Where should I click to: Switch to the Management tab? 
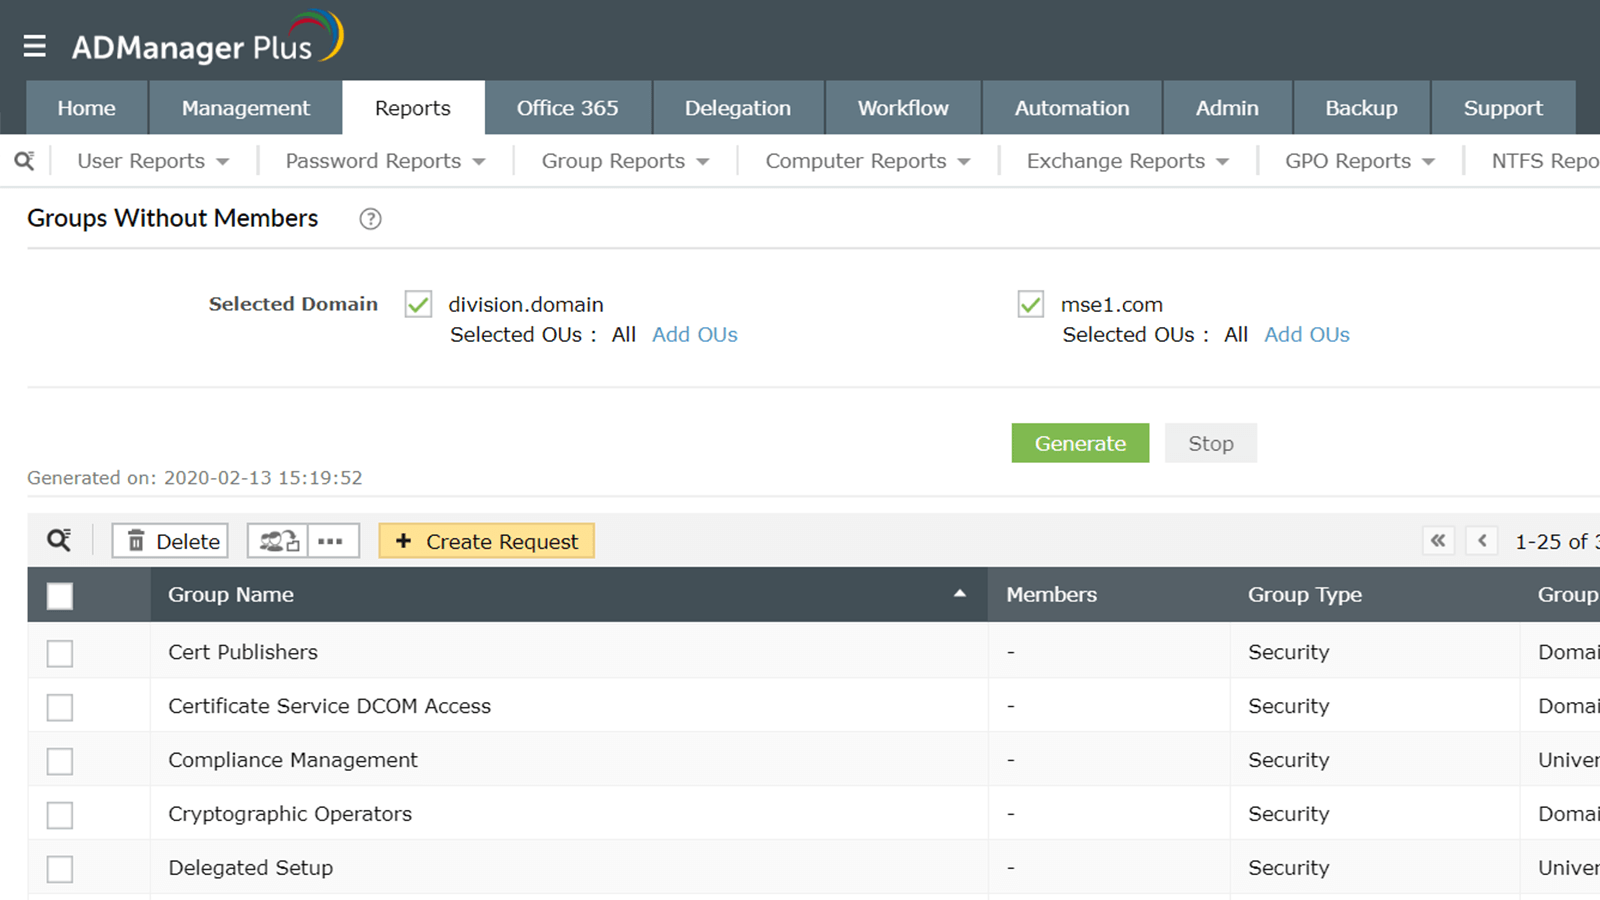coord(246,108)
